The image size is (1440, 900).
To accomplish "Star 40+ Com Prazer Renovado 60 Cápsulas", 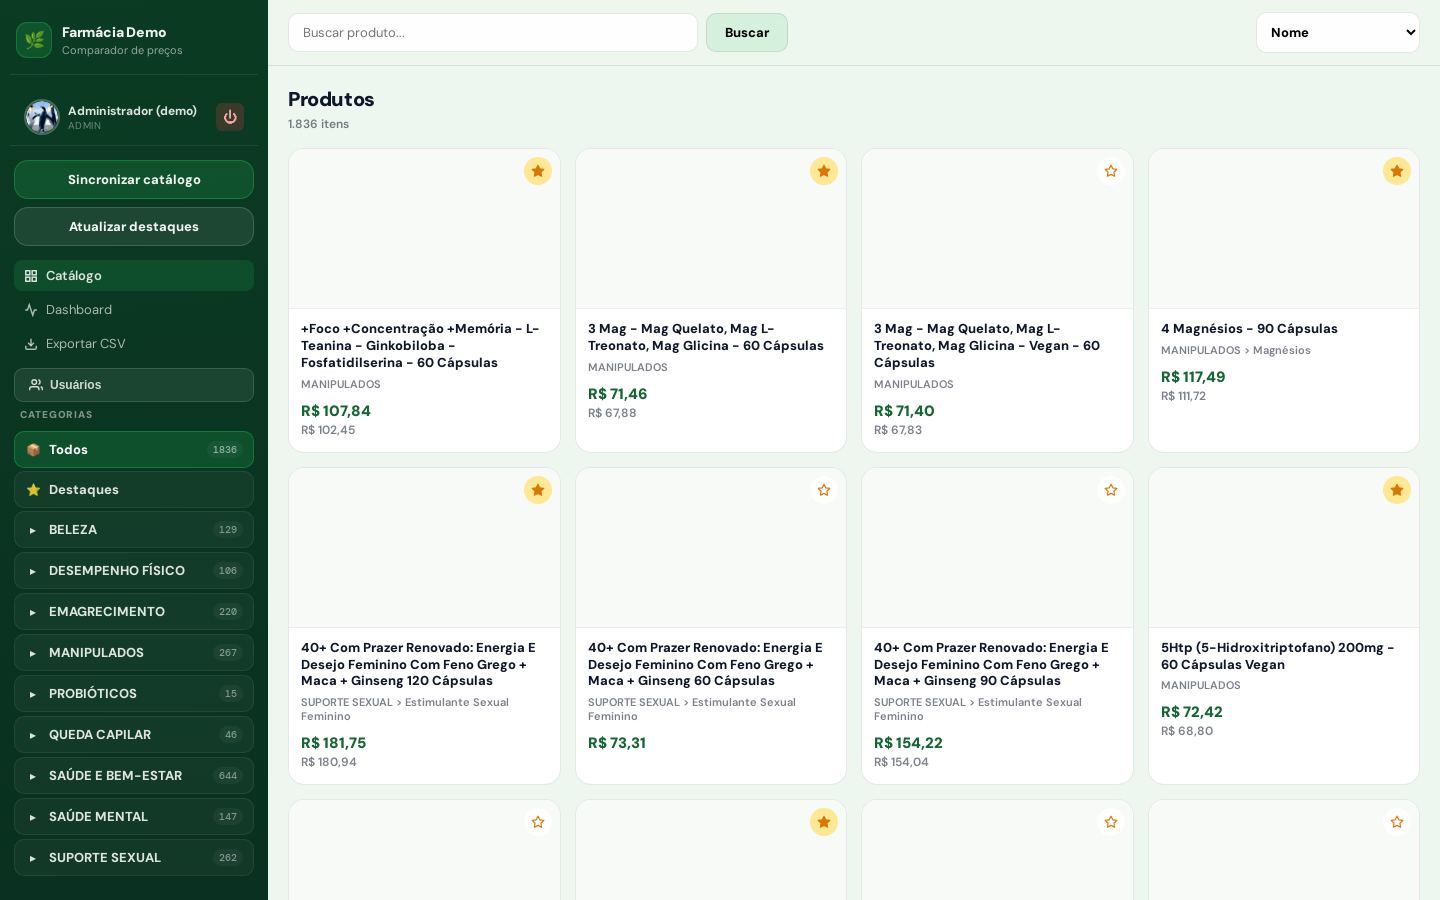I will tap(824, 490).
